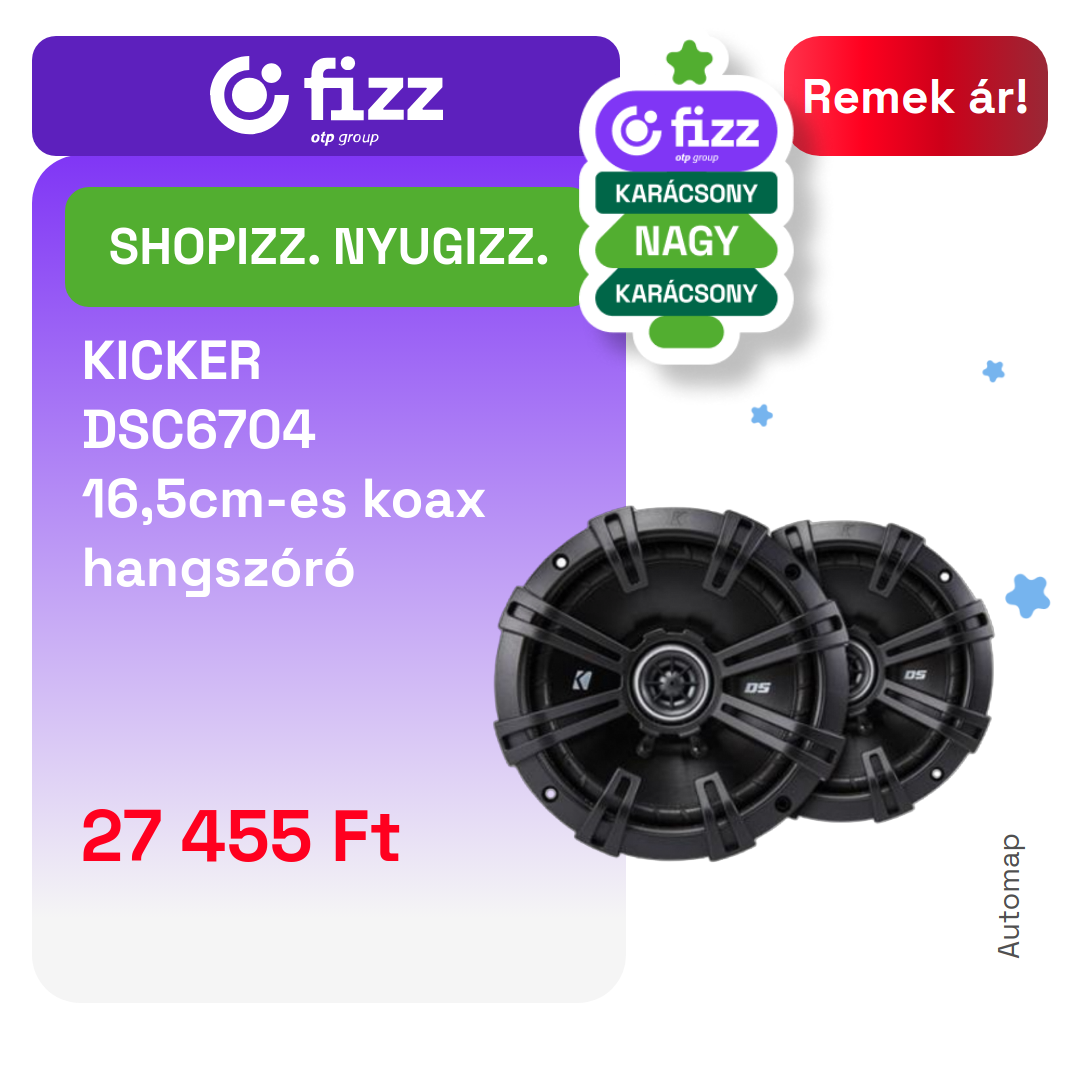Click the upper KARÁCSONY label on tree
Screen dimensions: 1080x1080
point(686,193)
